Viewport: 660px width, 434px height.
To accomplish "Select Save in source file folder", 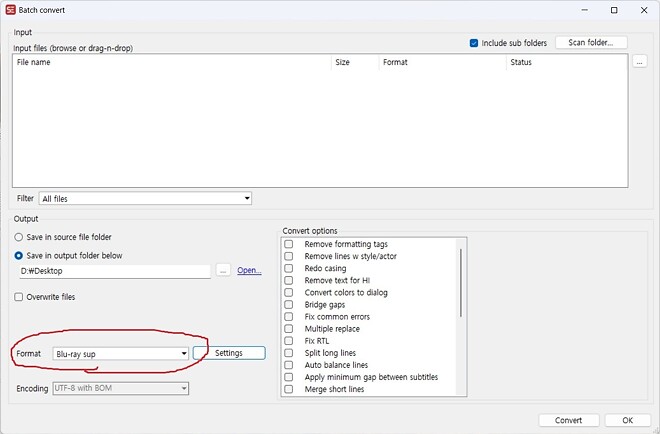I will (x=19, y=237).
